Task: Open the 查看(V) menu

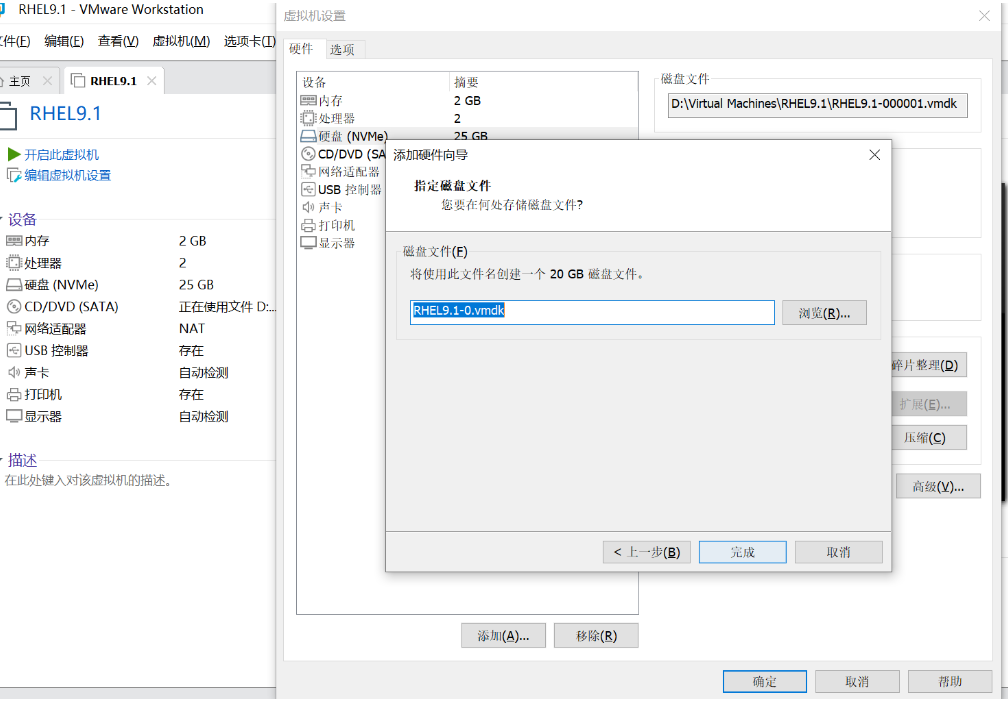Action: pyautogui.click(x=118, y=41)
